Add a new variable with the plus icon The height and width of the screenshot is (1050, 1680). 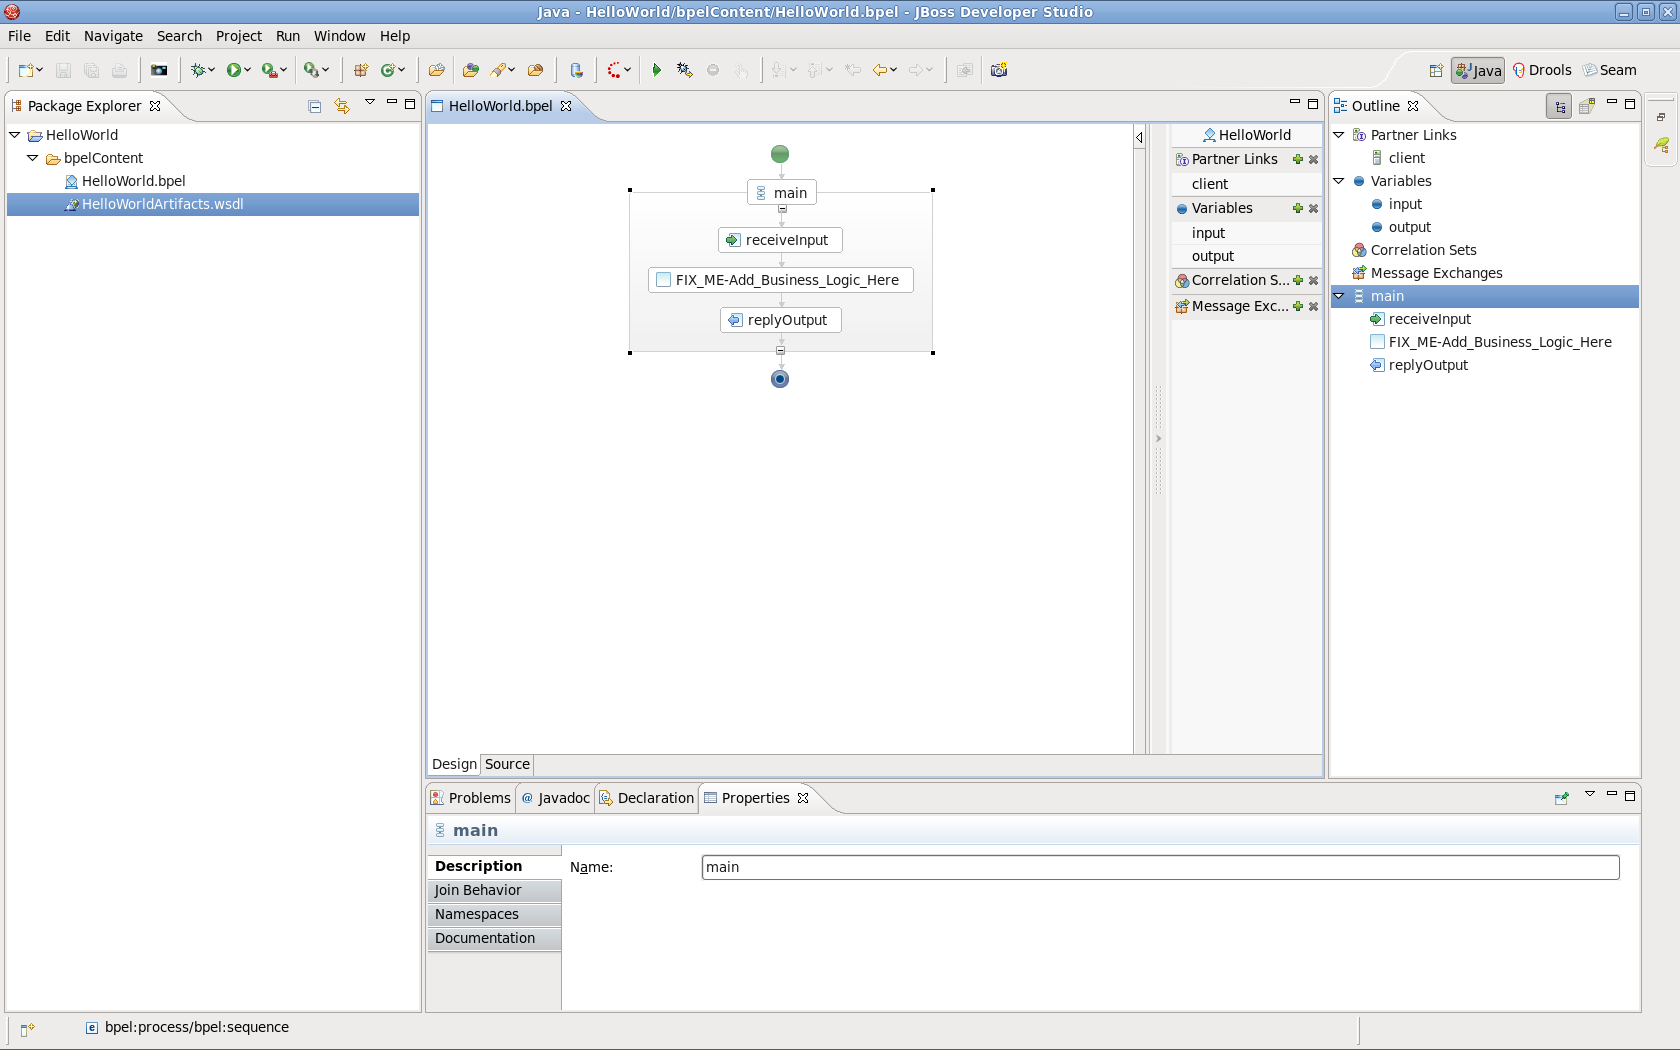[1297, 208]
